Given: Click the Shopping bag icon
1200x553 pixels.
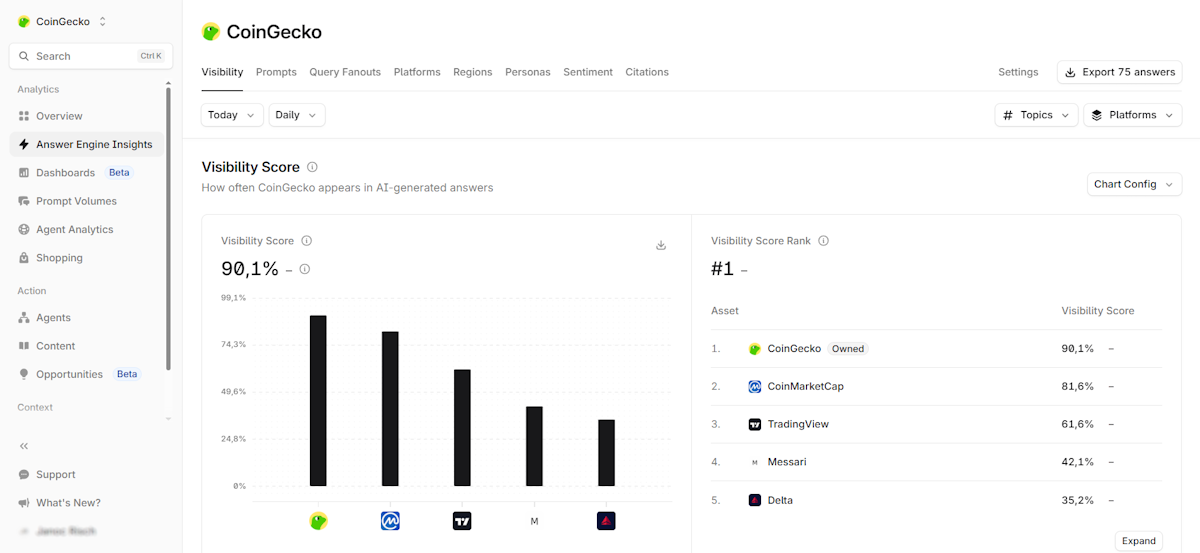Looking at the screenshot, I should (24, 258).
